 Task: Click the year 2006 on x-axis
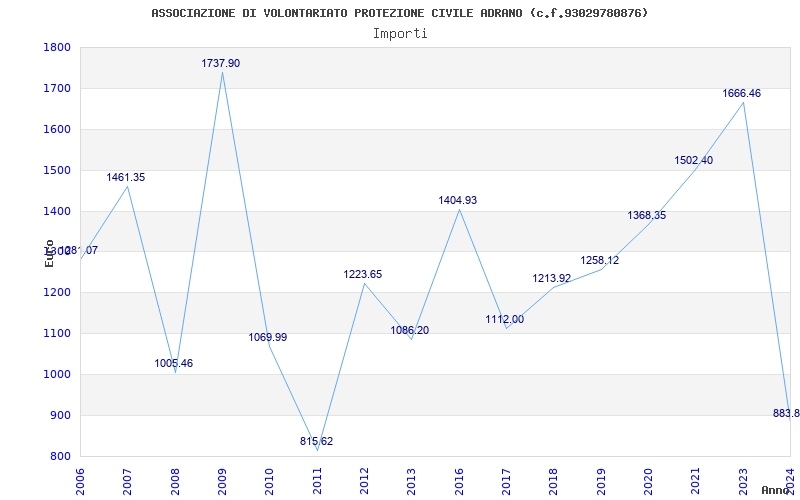pos(80,480)
